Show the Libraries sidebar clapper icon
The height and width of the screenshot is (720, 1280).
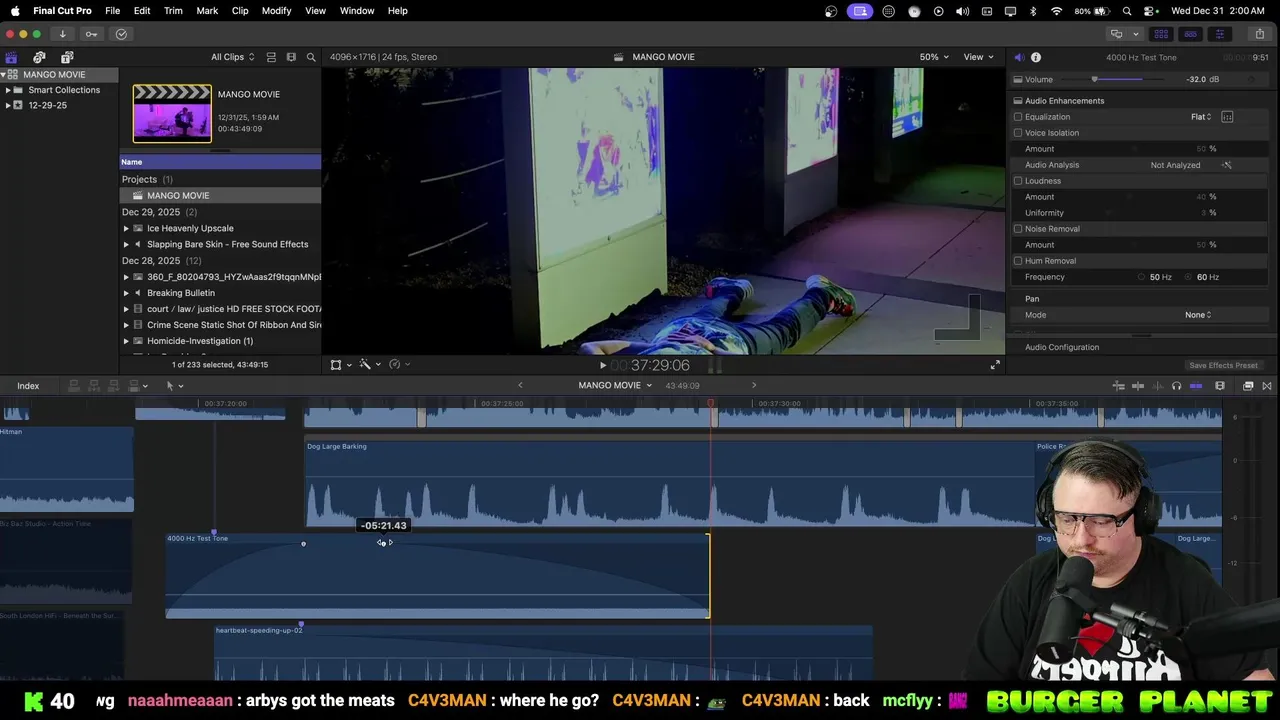[x=11, y=57]
